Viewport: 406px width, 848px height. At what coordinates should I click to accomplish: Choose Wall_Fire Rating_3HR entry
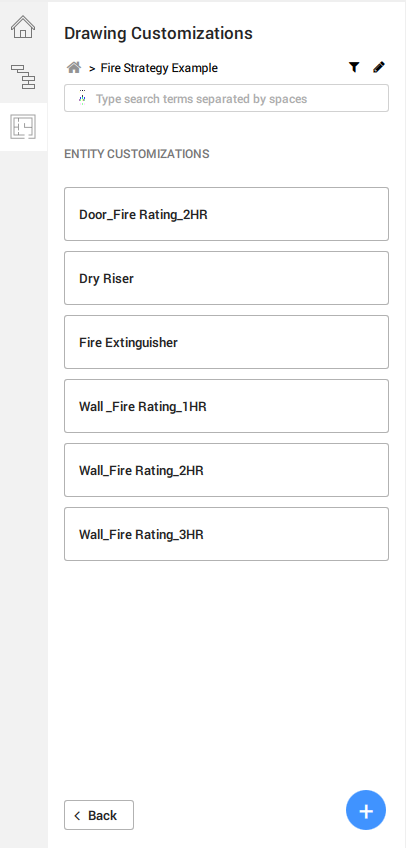click(x=227, y=534)
